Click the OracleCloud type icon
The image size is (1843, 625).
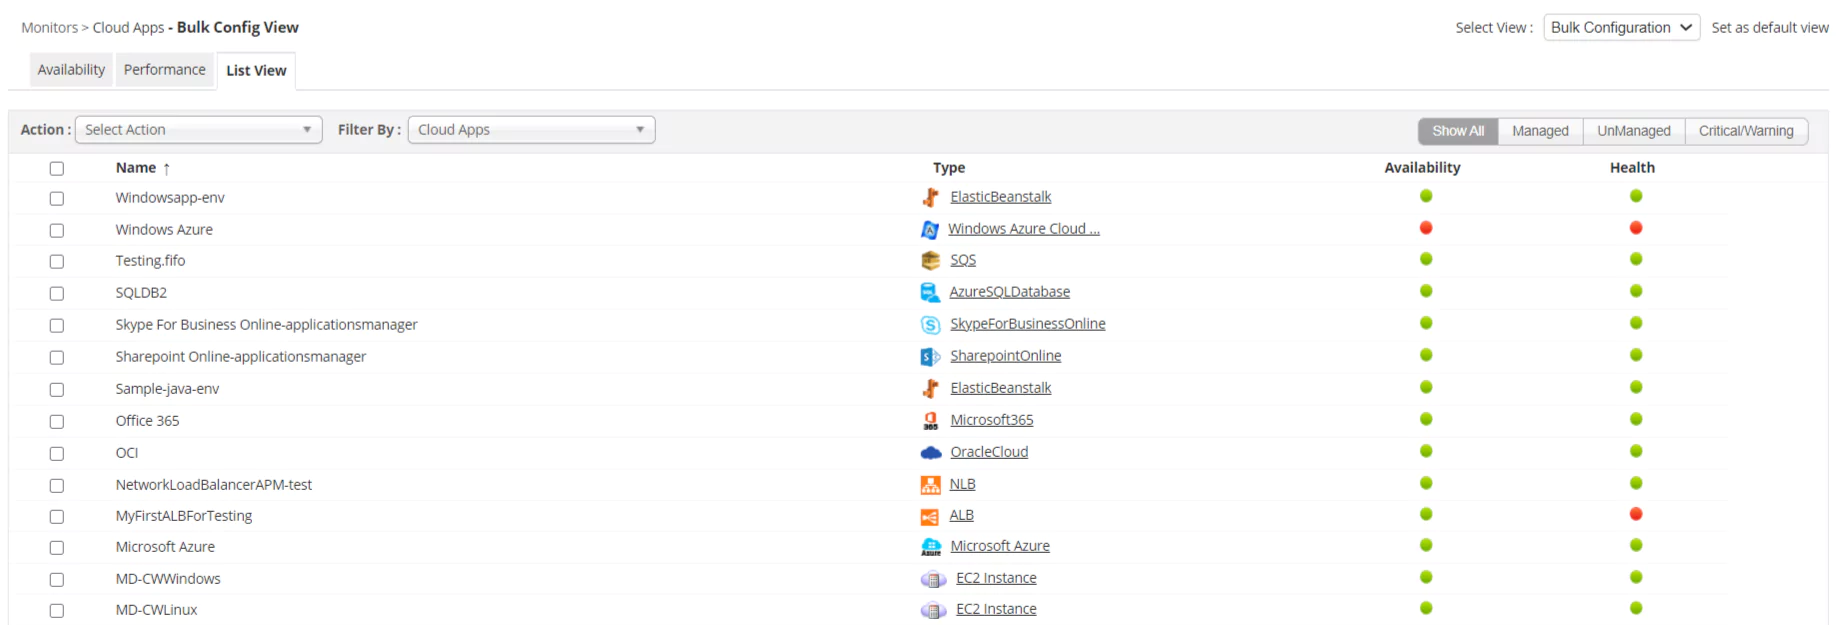[x=930, y=452]
